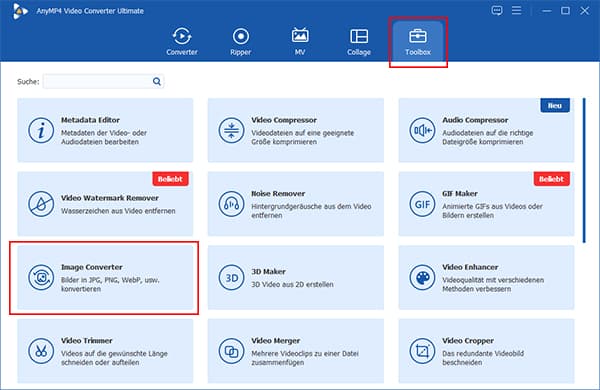This screenshot has height=390, width=600.
Task: Open Metadata Editor tool title
Action: [90, 120]
